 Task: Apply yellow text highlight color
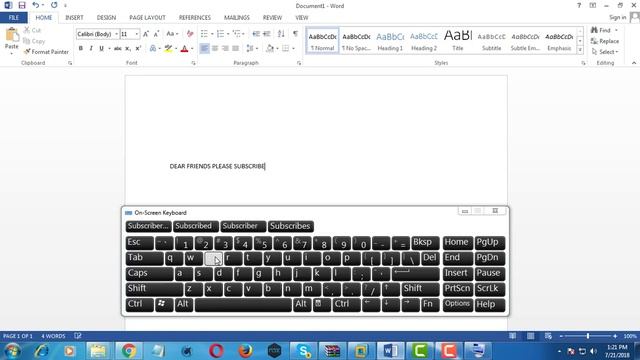coord(168,49)
